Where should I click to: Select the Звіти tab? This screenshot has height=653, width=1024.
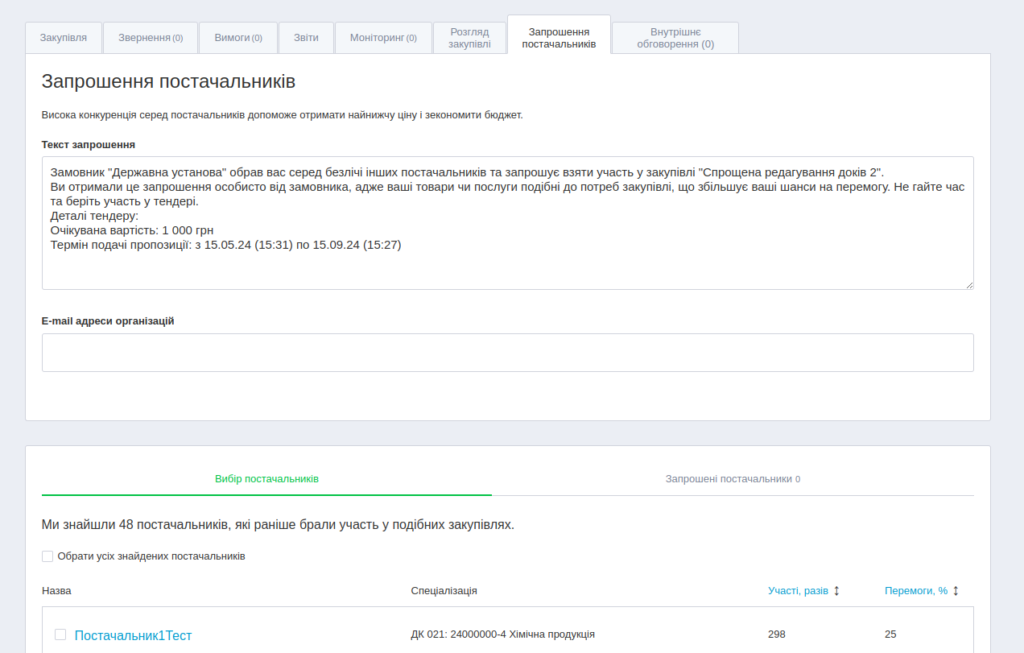tap(306, 38)
